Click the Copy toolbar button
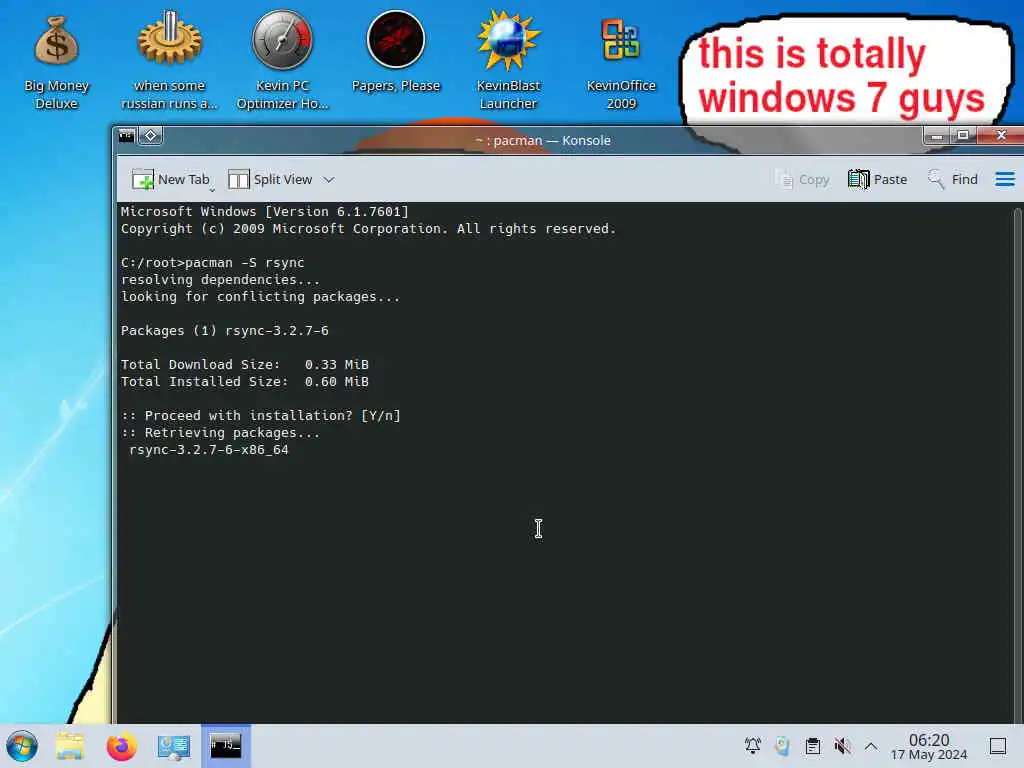The image size is (1024, 768). coord(802,179)
